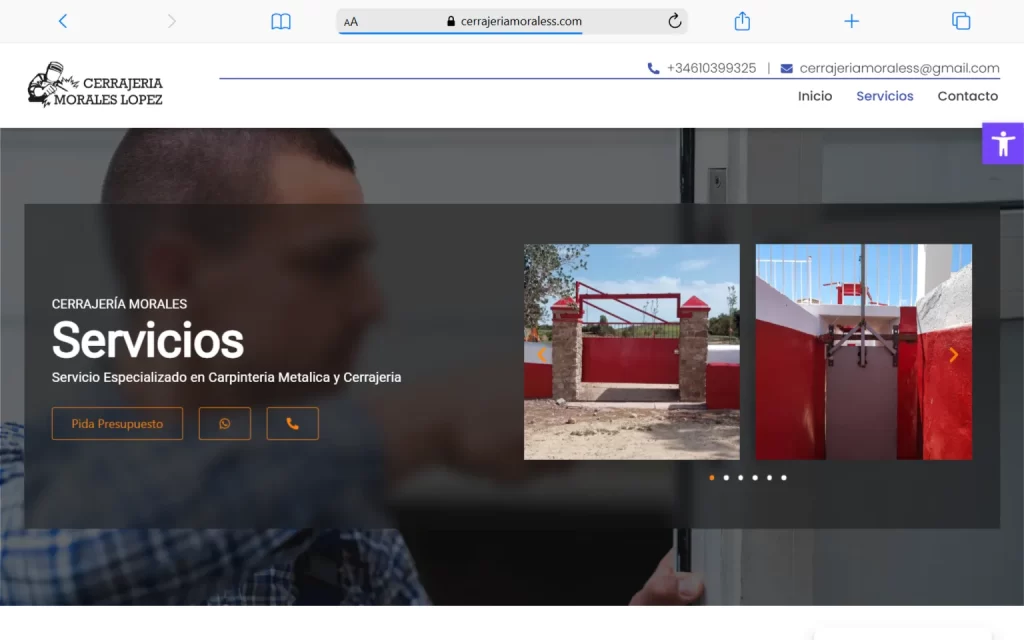
Task: Click the WhatsApp icon button
Action: pyautogui.click(x=225, y=424)
